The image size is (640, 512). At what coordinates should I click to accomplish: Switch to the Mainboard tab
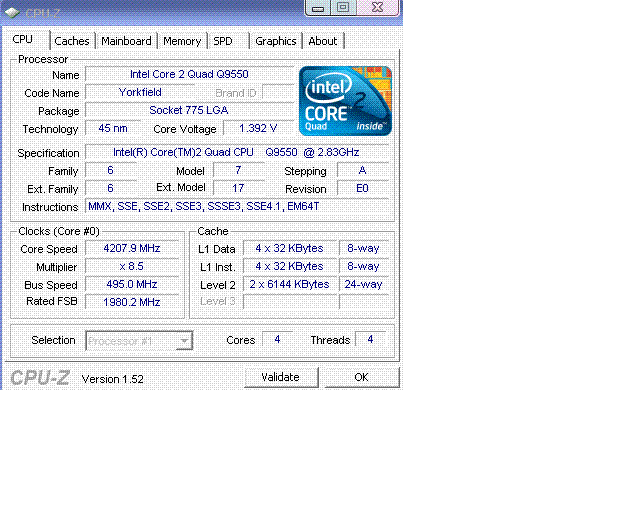(x=126, y=41)
